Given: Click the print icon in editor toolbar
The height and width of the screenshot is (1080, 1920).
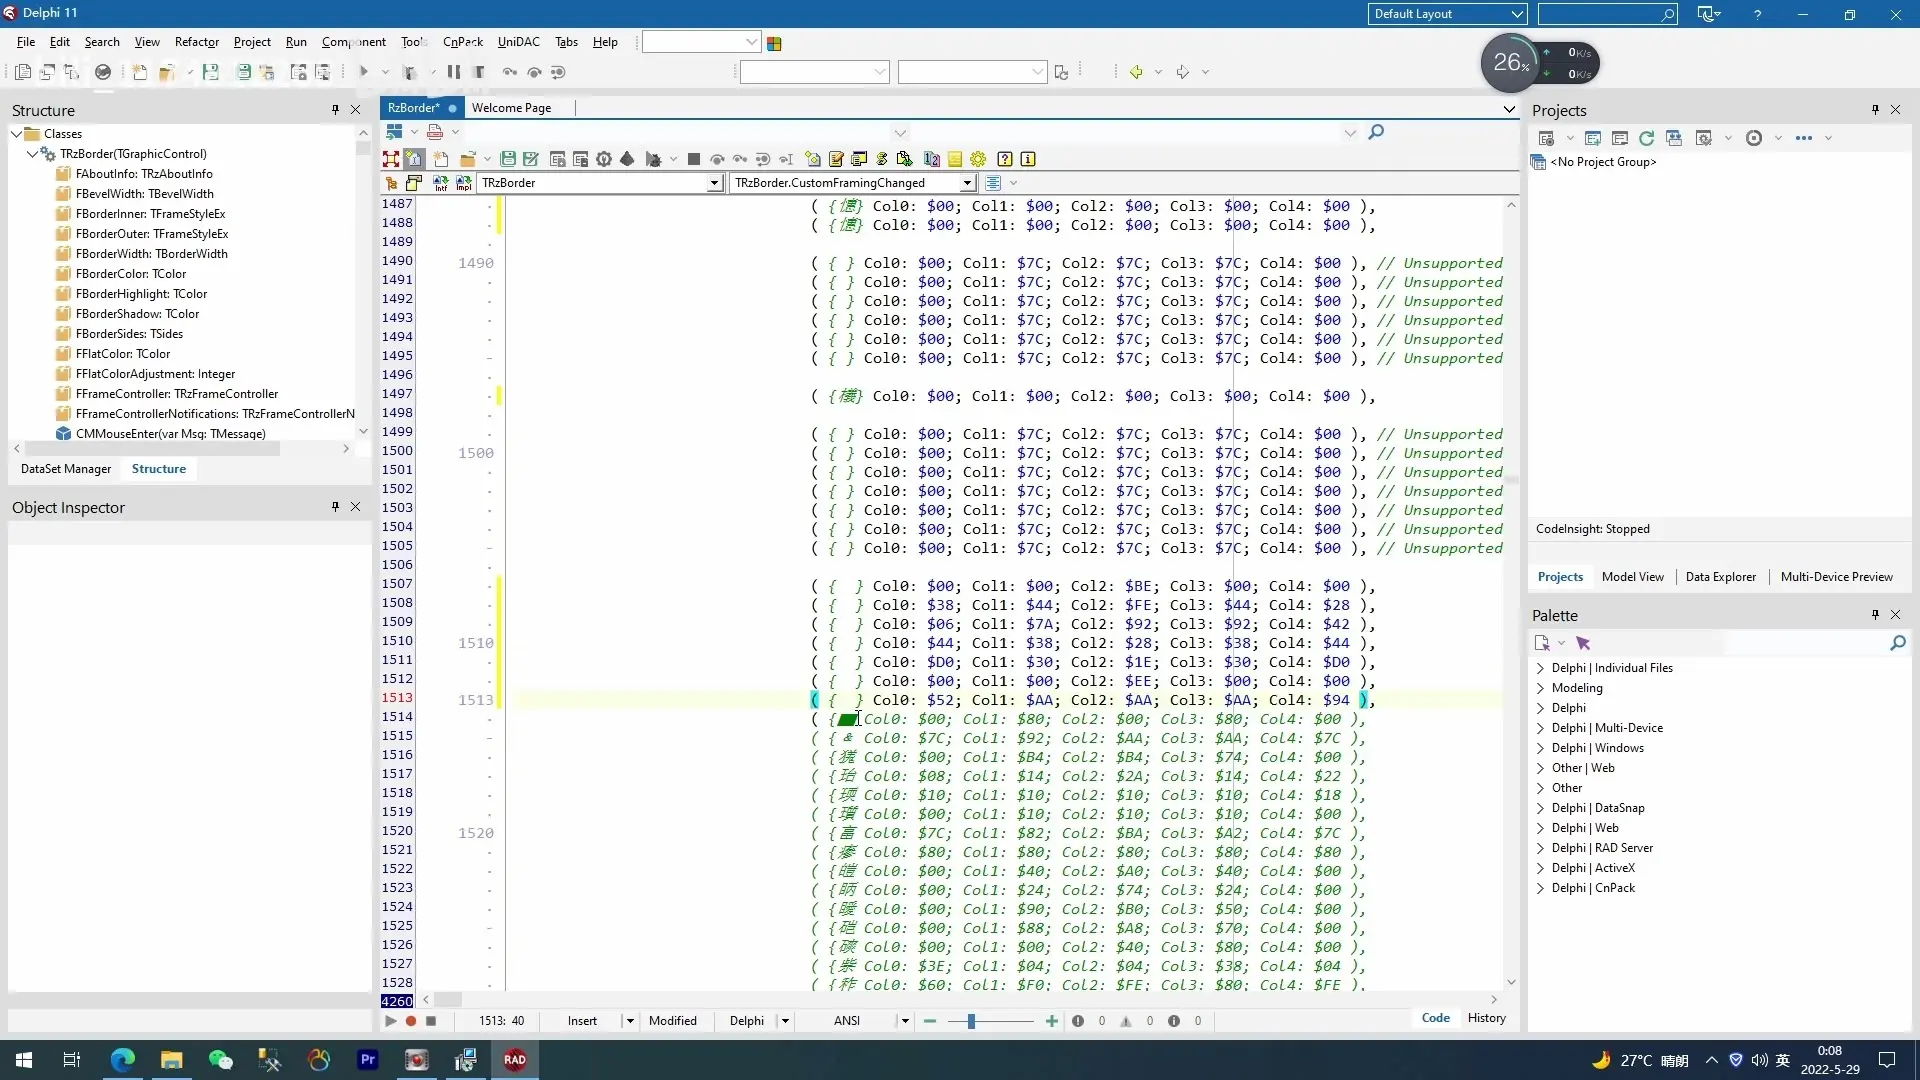Looking at the screenshot, I should tap(434, 132).
